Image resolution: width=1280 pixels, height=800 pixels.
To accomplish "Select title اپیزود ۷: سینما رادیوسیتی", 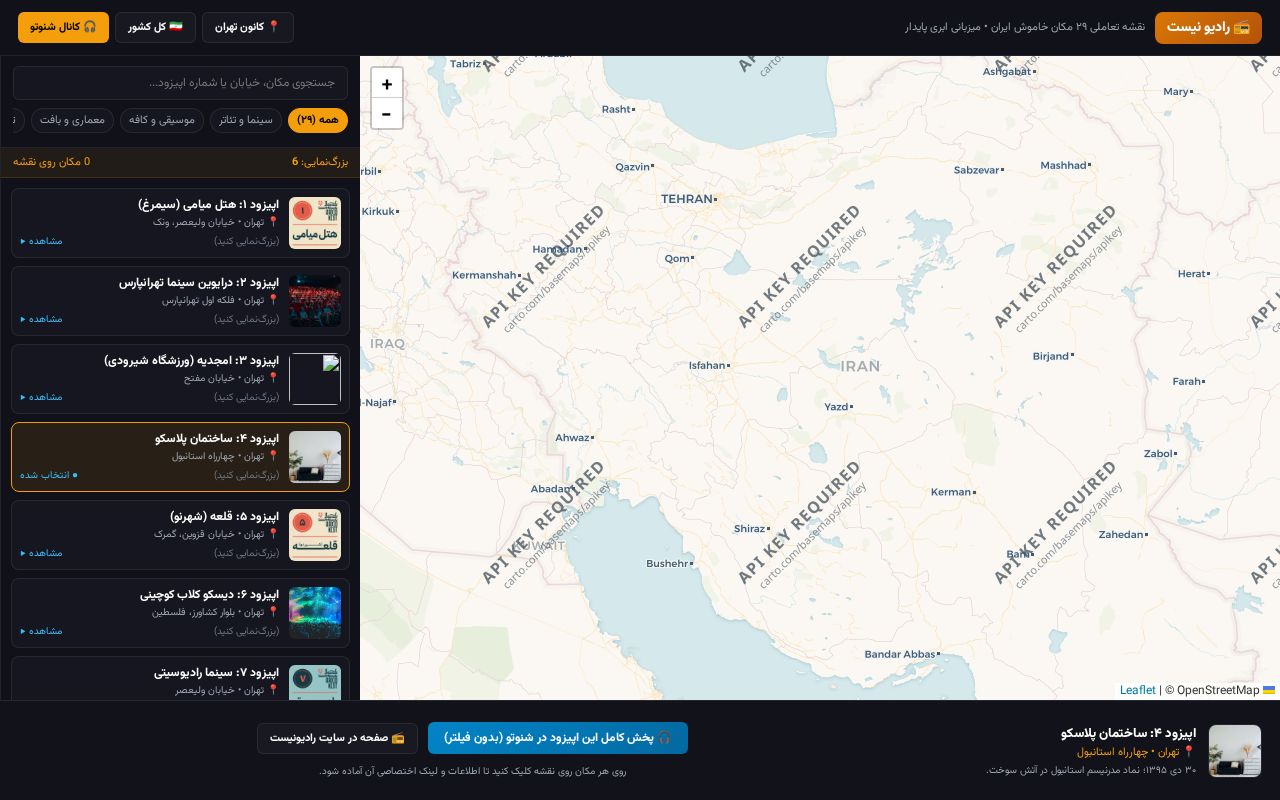I will click(x=217, y=672).
